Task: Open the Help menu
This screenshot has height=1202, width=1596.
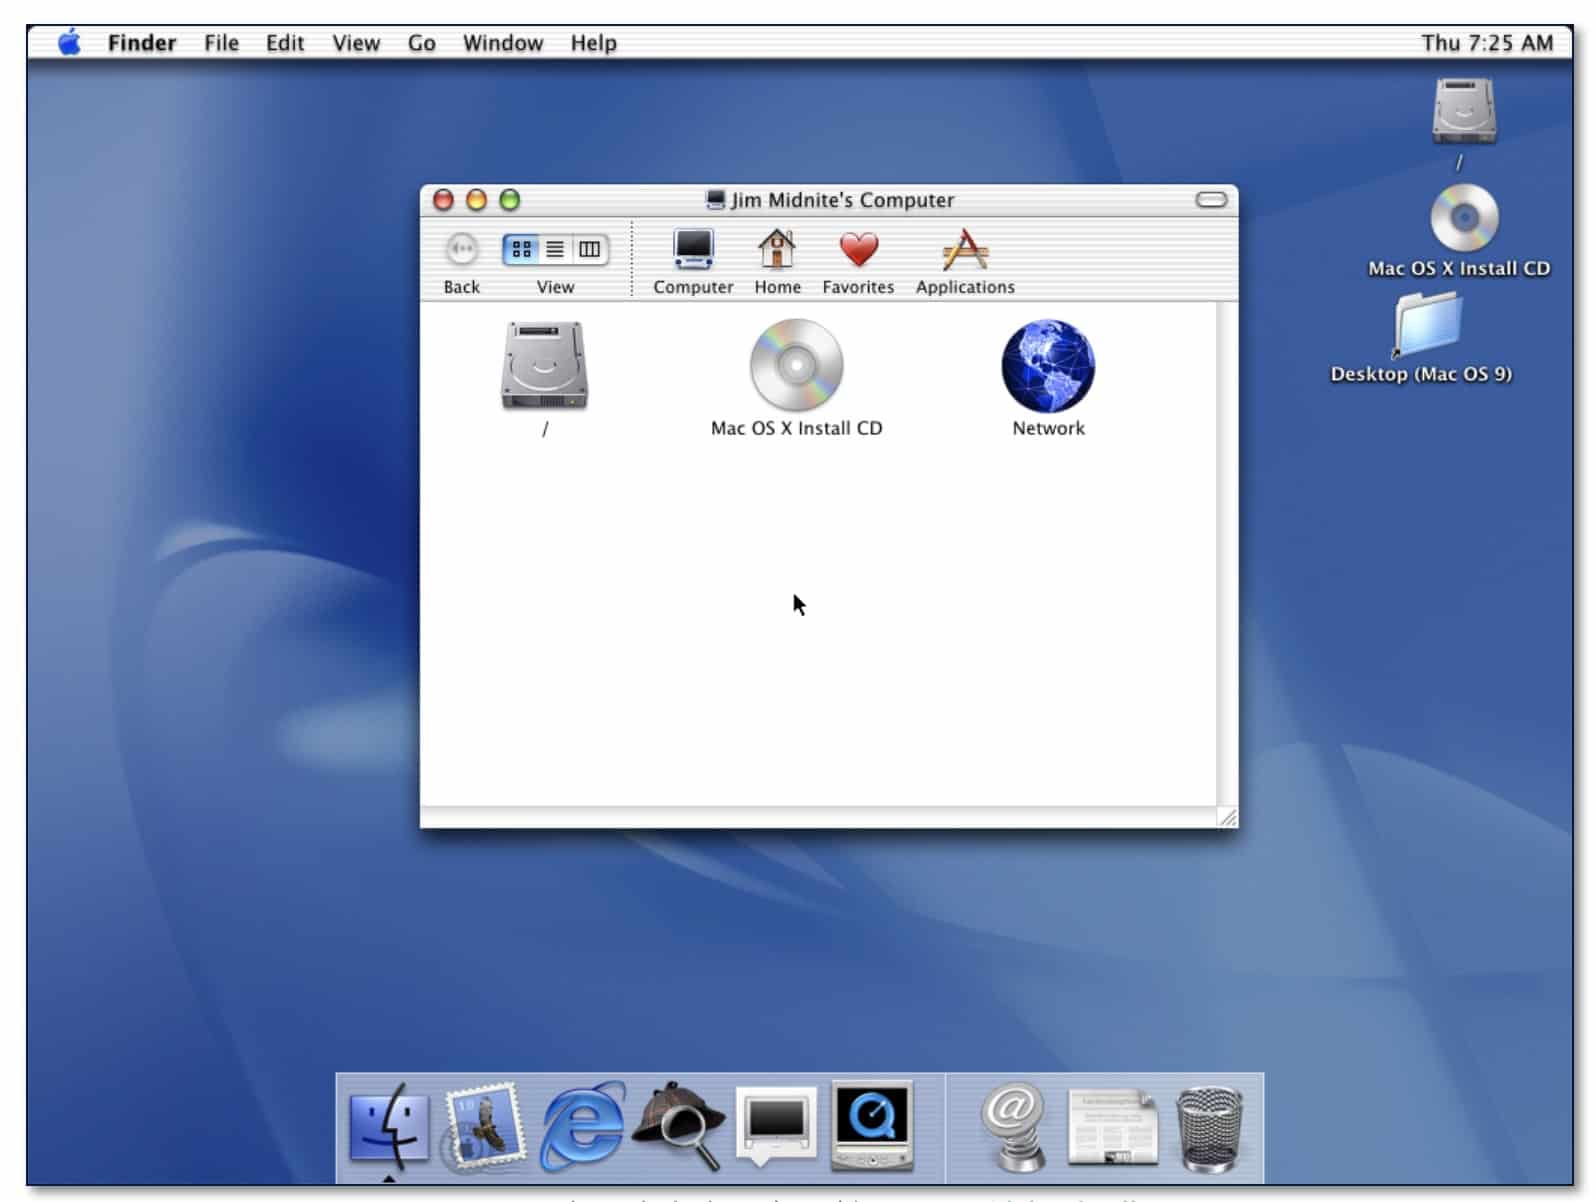Action: click(x=593, y=43)
